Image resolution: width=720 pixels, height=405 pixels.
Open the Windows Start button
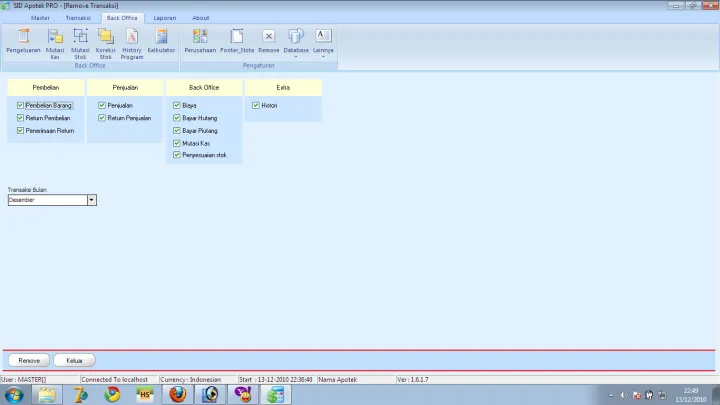tap(14, 395)
